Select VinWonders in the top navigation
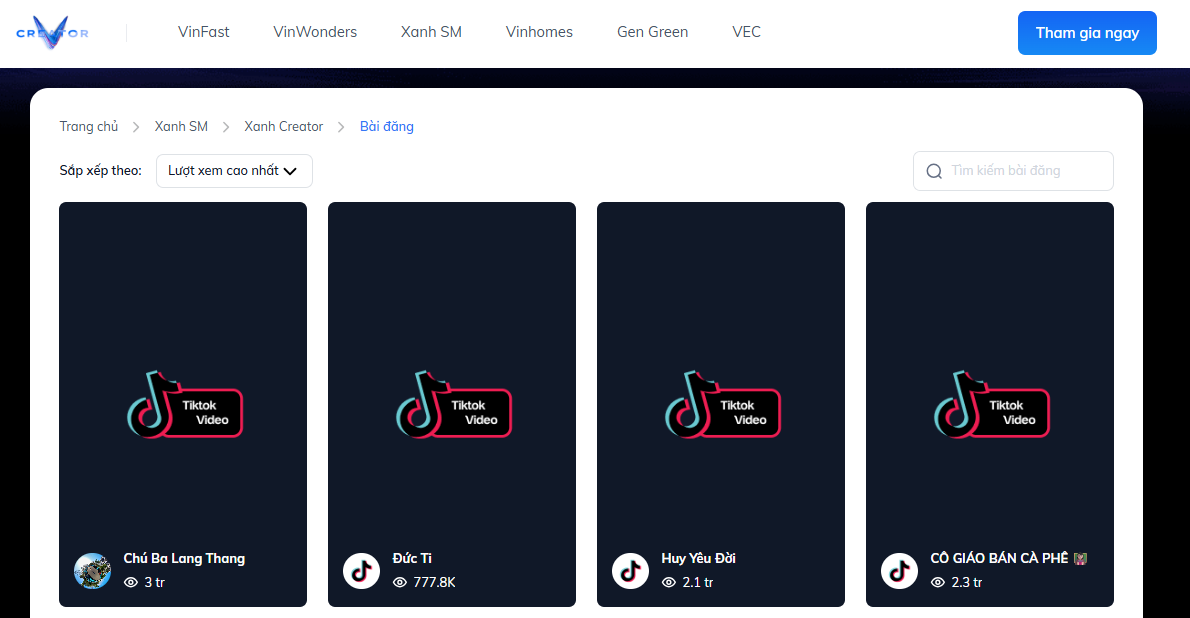The image size is (1190, 618). click(x=315, y=32)
